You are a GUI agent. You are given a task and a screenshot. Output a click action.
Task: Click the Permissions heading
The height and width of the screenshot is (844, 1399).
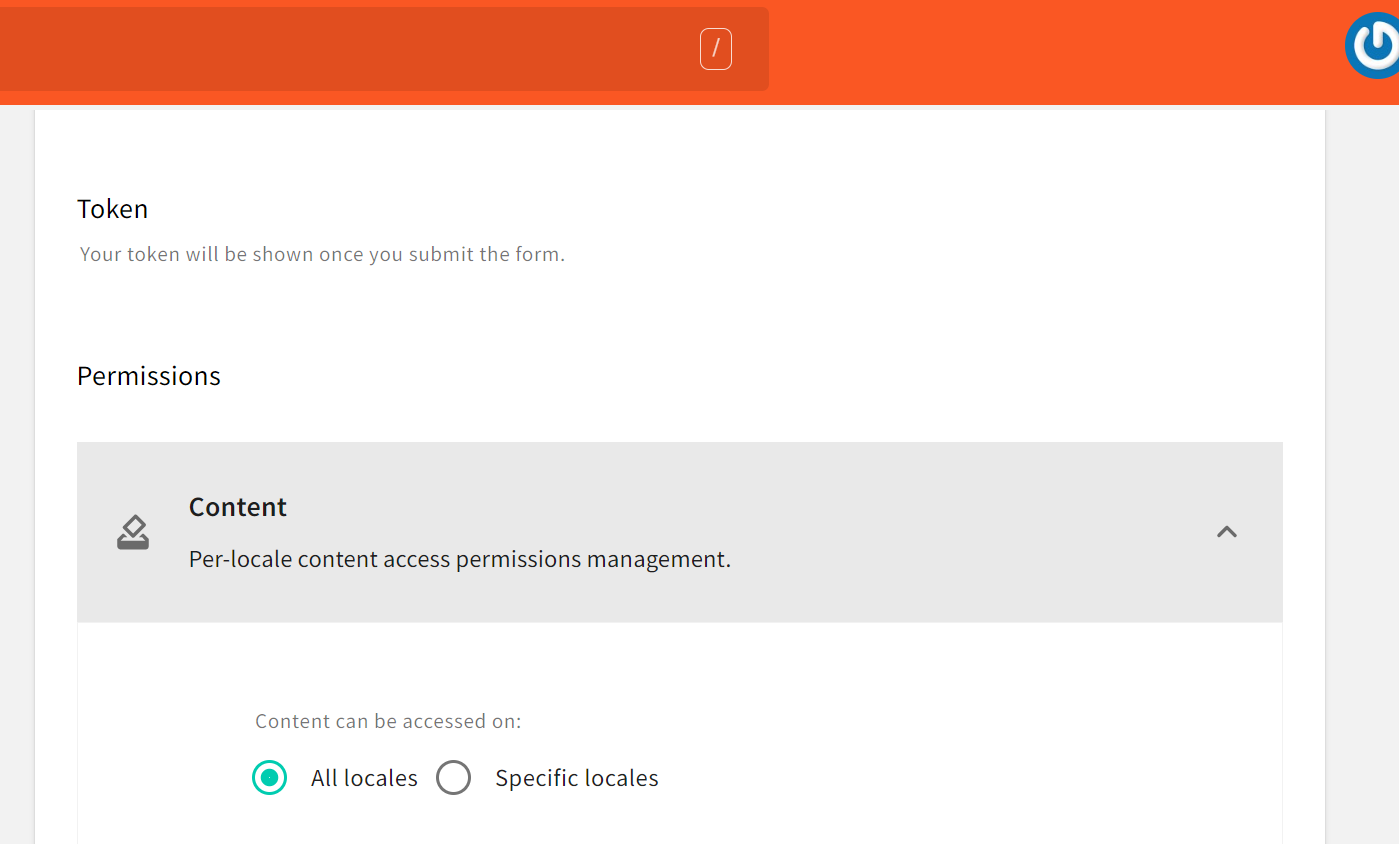149,376
